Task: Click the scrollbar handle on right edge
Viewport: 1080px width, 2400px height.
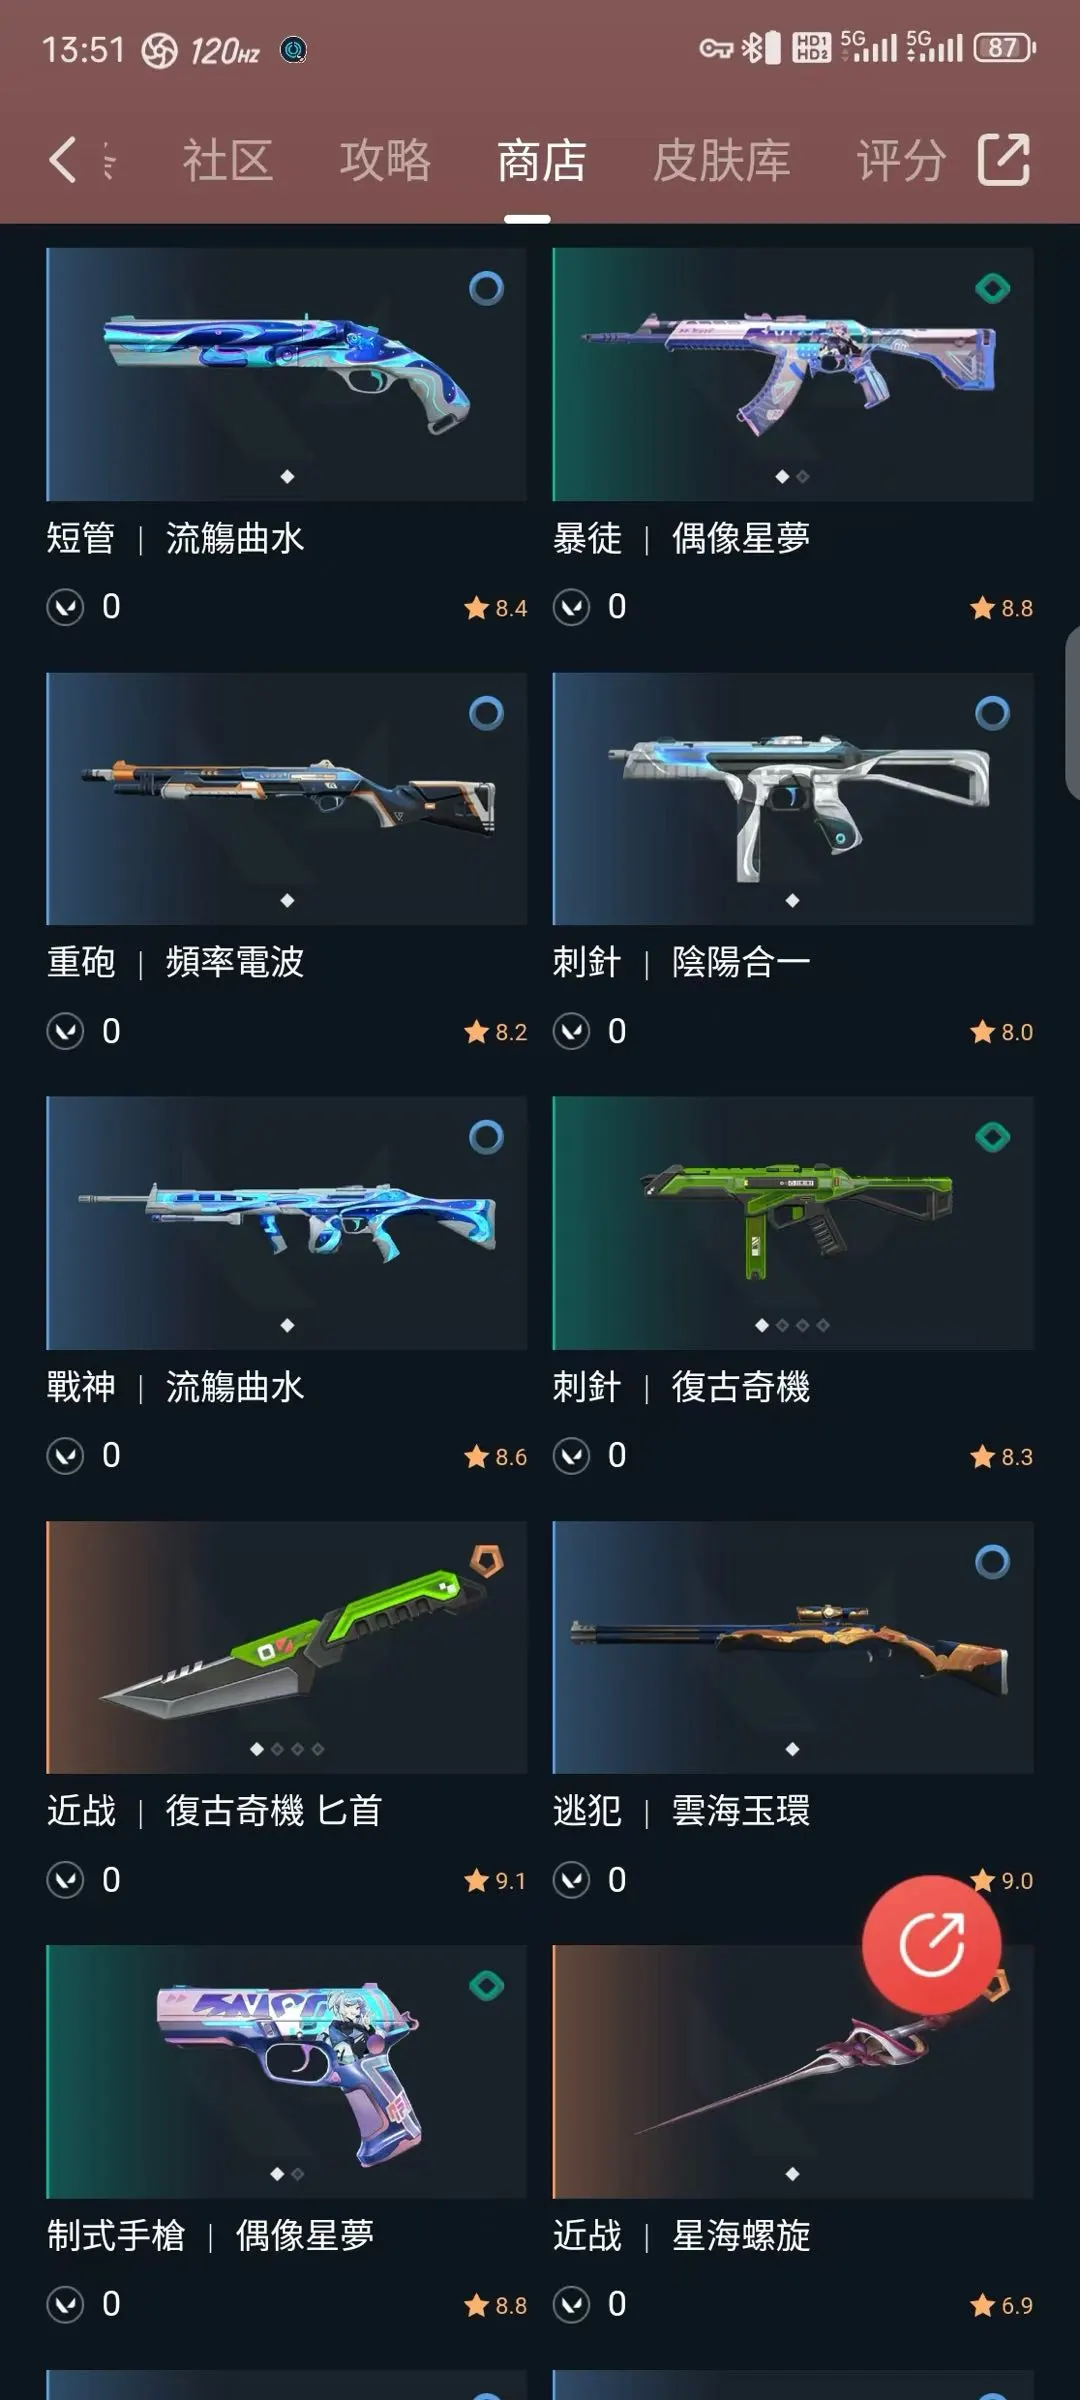Action: click(x=1073, y=712)
